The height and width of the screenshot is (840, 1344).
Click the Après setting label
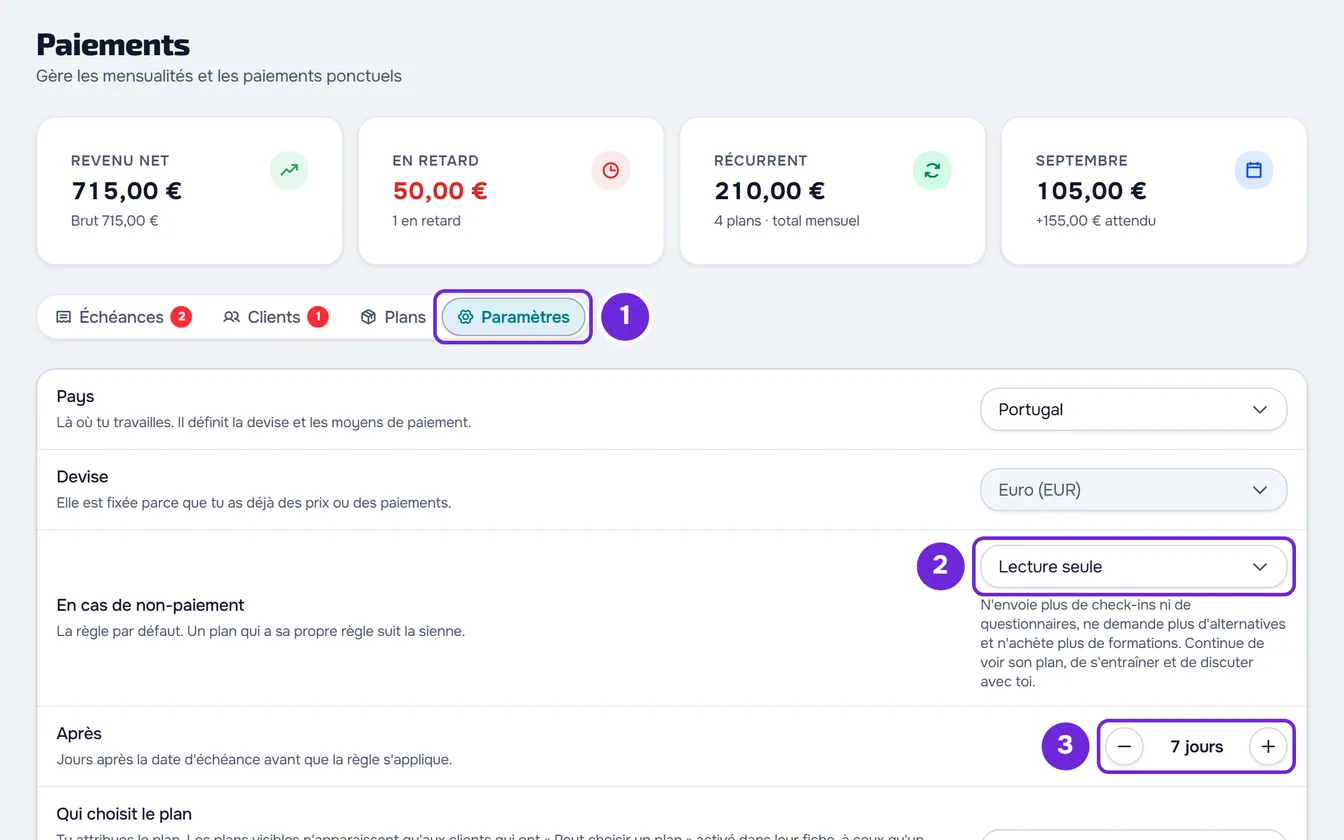(79, 734)
